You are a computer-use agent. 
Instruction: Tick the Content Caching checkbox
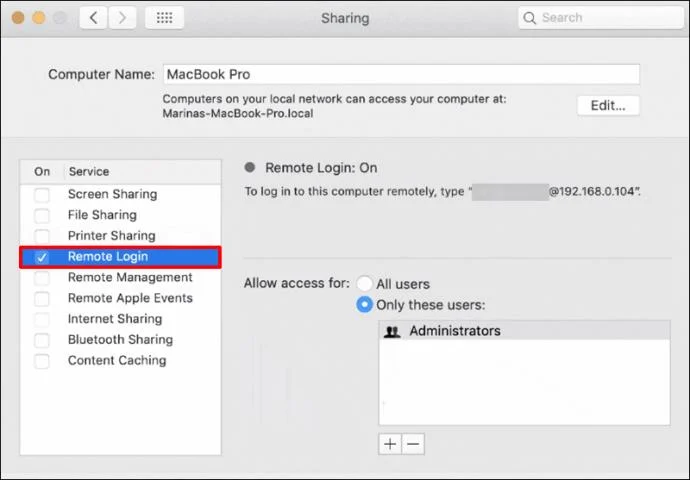point(42,361)
